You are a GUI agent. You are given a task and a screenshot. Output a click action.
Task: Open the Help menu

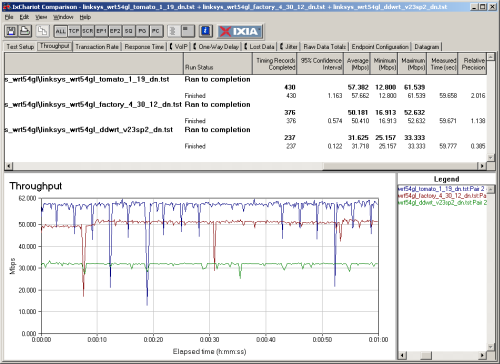(85, 17)
